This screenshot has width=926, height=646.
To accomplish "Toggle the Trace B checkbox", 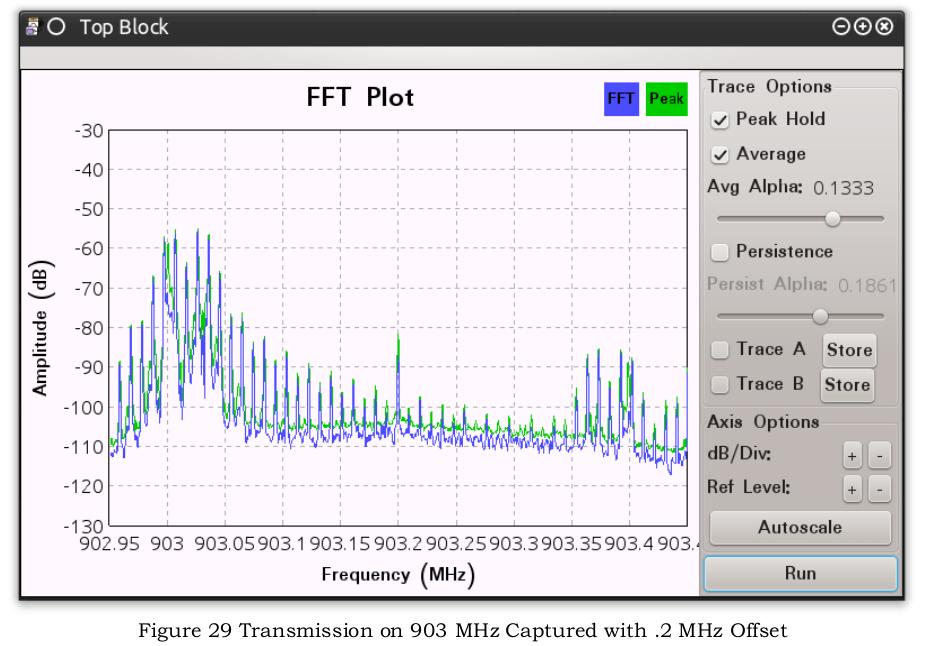I will [x=719, y=384].
